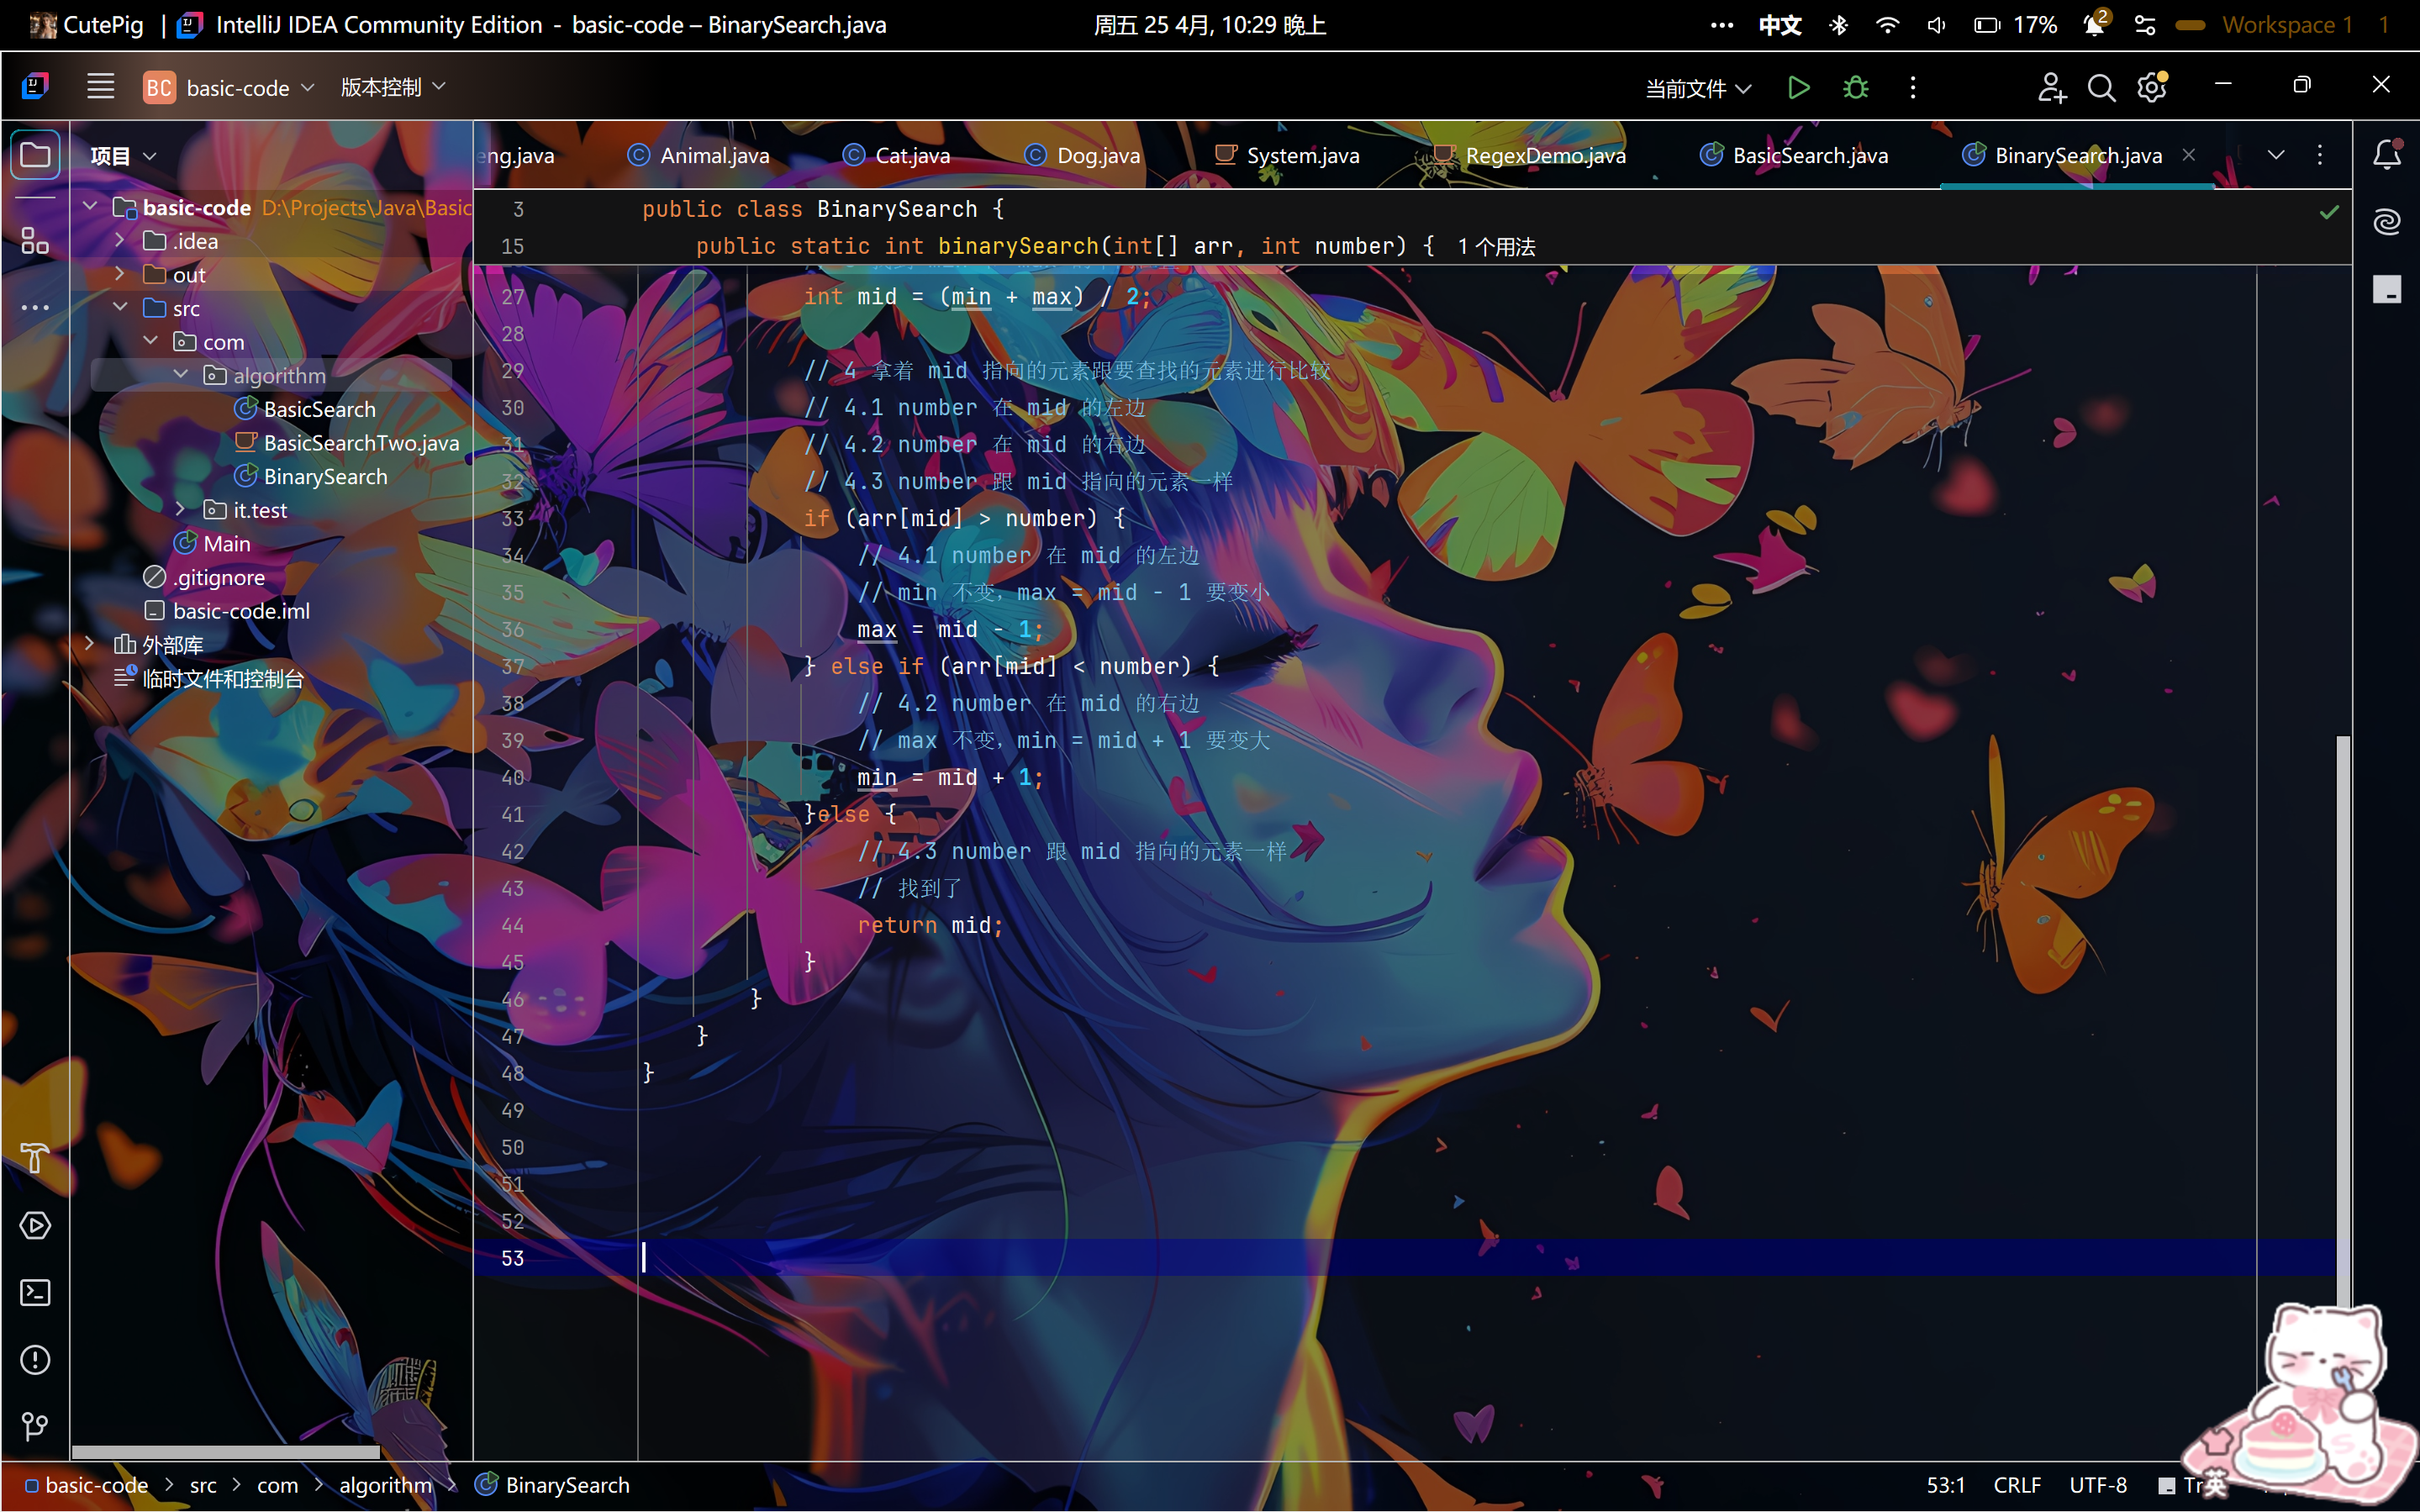This screenshot has height=1512, width=2420.
Task: Open Code With Me collaboration icon
Action: [2051, 88]
